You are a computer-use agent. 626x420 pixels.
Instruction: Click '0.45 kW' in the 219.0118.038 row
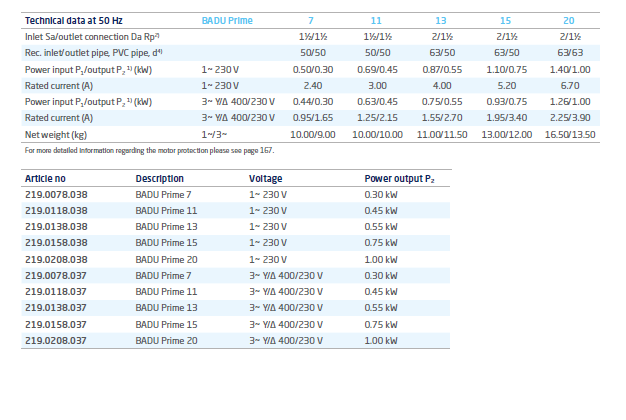point(381,211)
